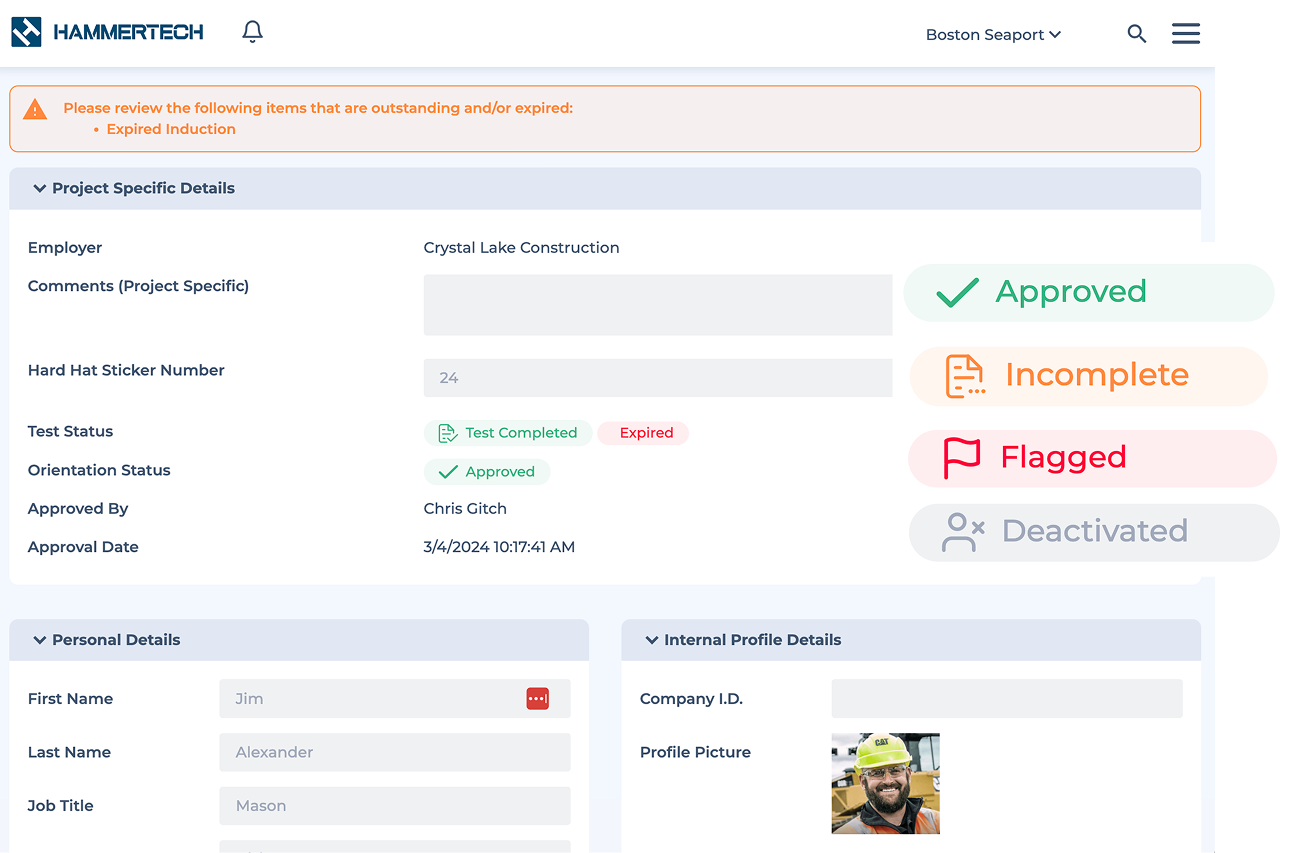Collapse the Project Specific Details section
The height and width of the screenshot is (853, 1290).
tap(39, 188)
